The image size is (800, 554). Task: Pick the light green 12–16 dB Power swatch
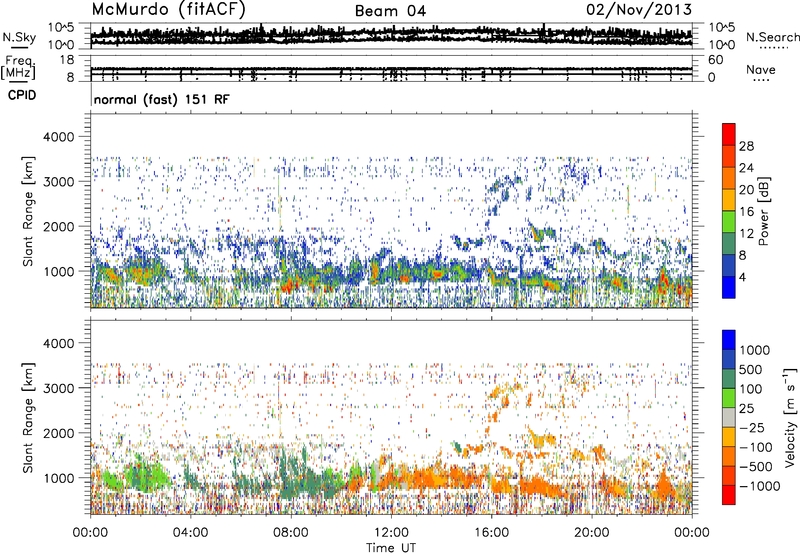[729, 222]
